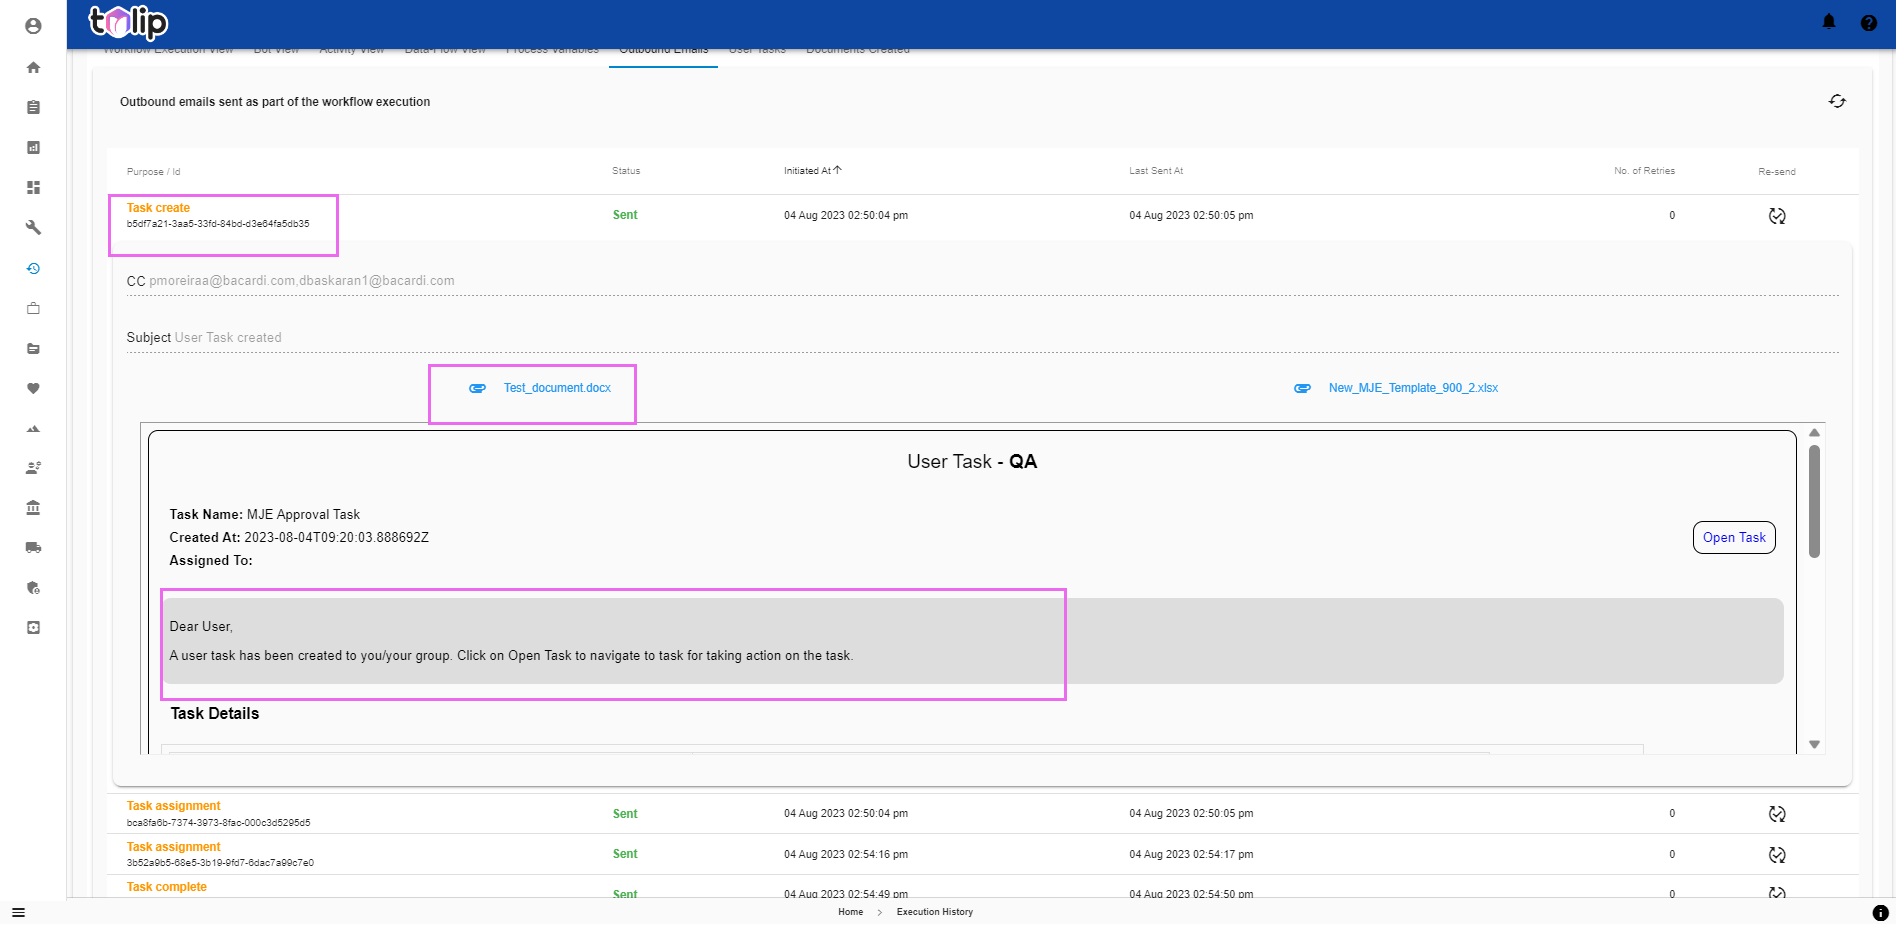This screenshot has height=930, width=1904.
Task: Select the execution history clock icon in sidebar
Action: [33, 268]
